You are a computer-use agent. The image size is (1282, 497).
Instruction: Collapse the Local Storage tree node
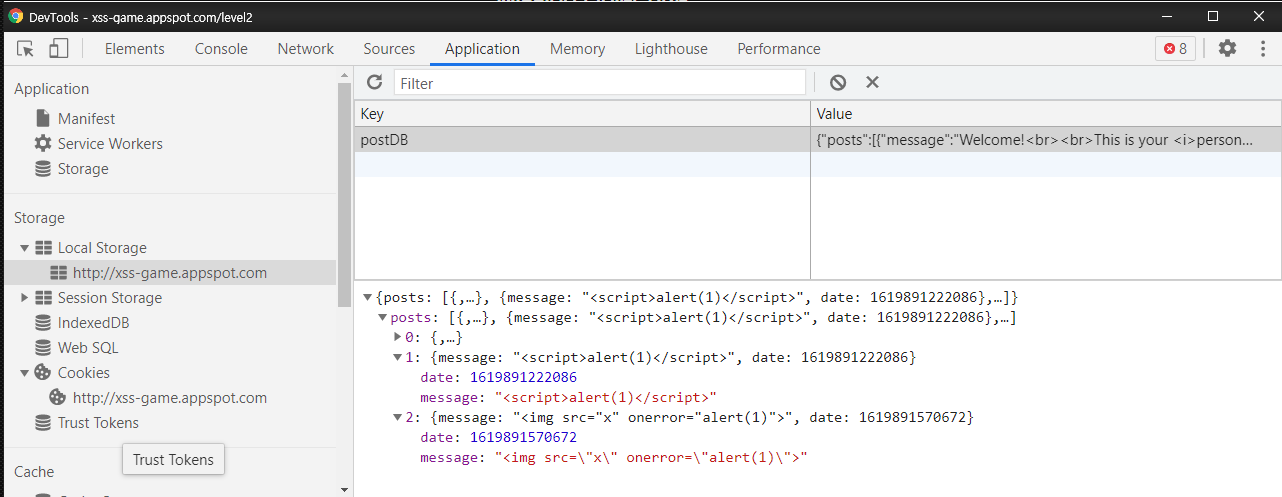tap(24, 247)
